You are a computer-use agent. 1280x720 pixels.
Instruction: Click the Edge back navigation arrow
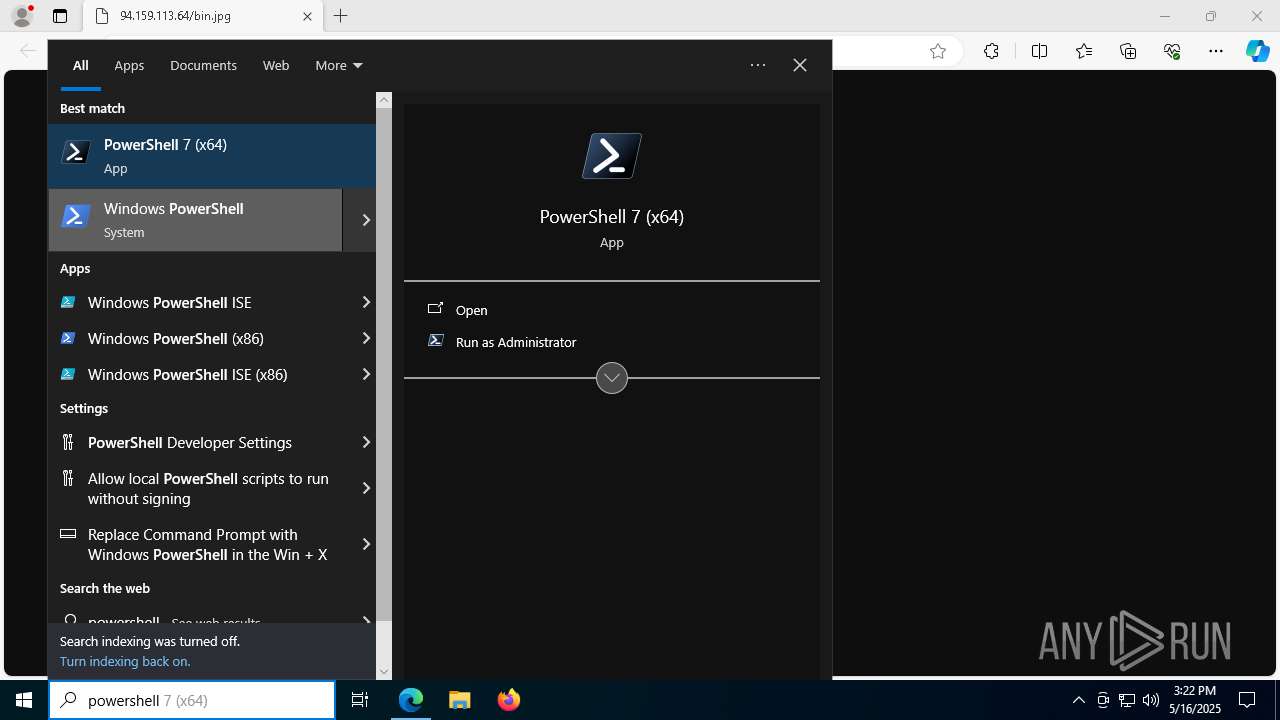point(28,52)
